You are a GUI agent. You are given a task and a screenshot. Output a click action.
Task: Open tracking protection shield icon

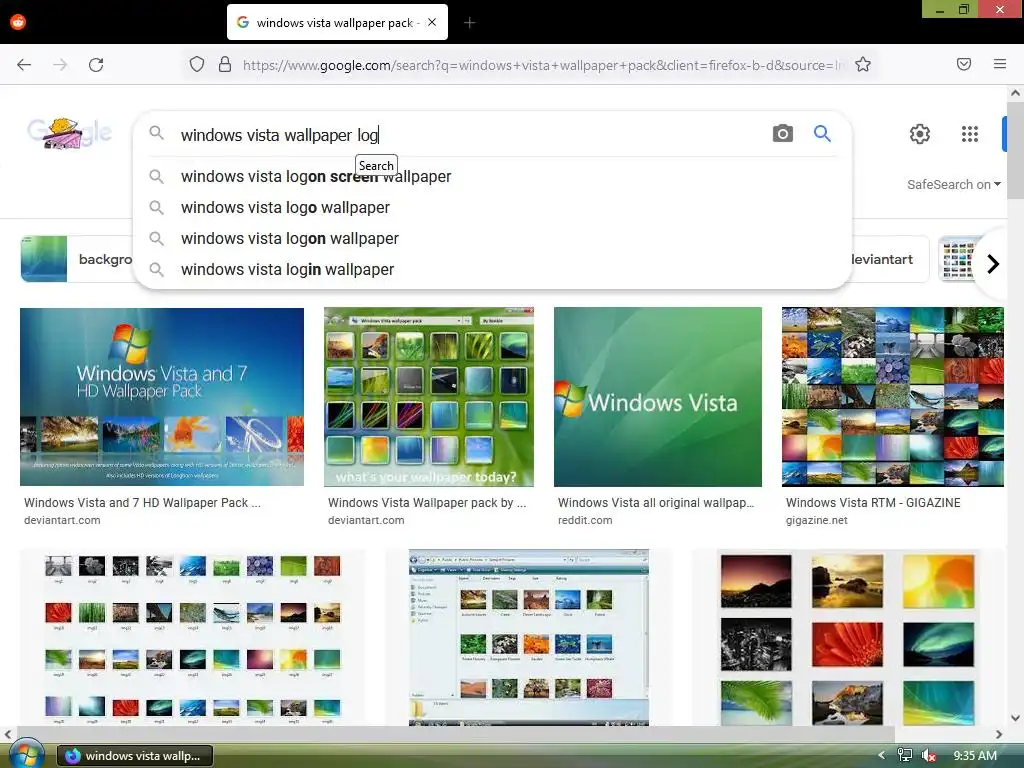[197, 64]
